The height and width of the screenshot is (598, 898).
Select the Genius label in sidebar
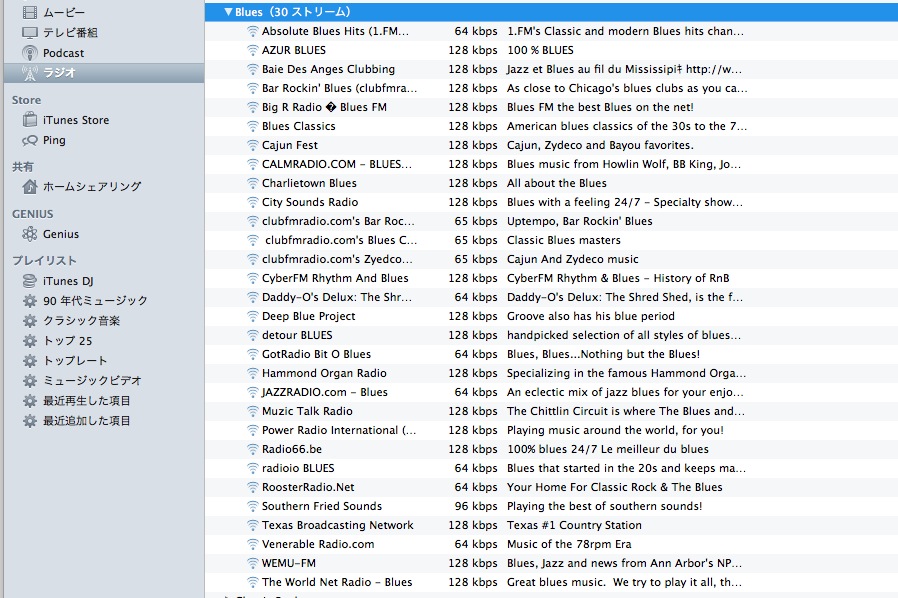(x=61, y=234)
